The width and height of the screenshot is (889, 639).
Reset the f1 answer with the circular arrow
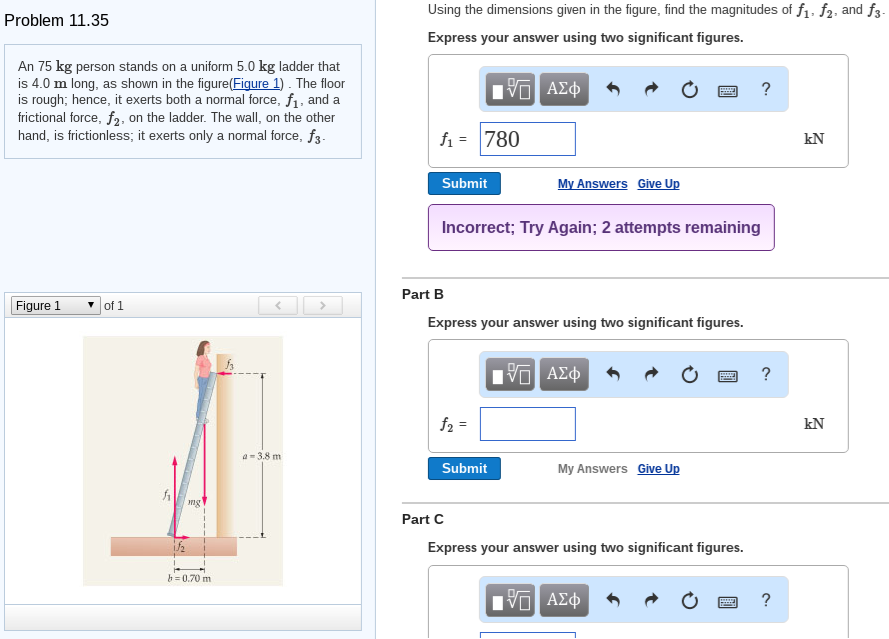(x=689, y=89)
